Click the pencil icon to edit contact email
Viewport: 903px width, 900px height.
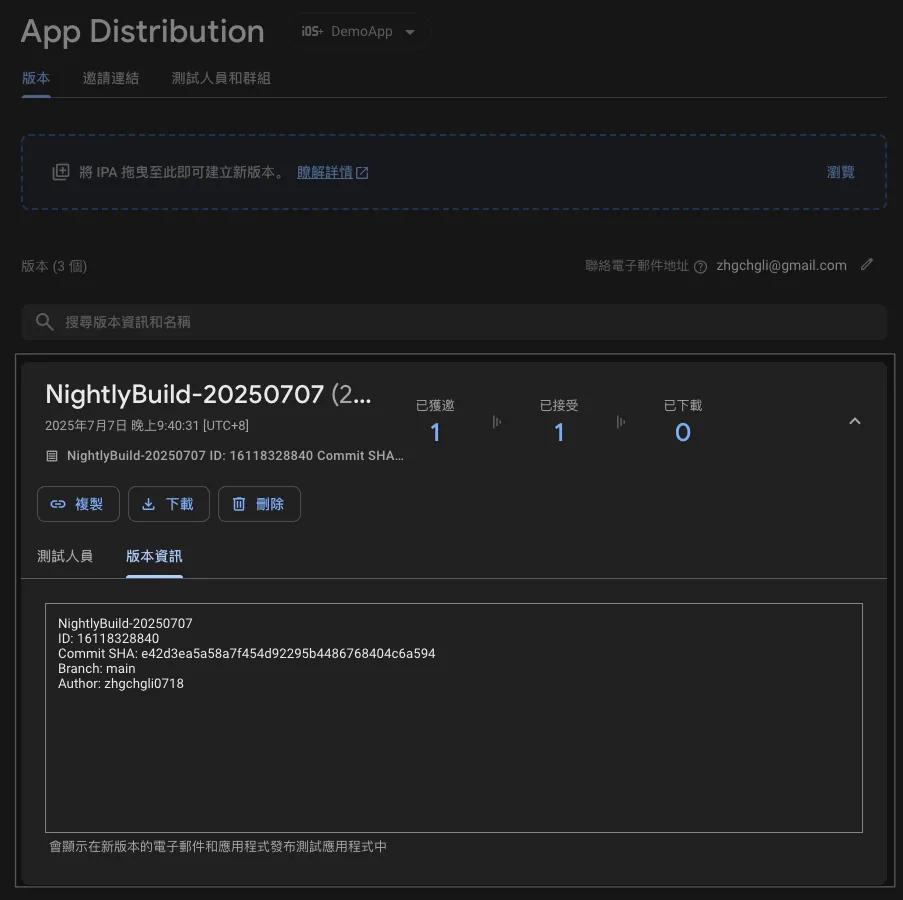point(867,265)
